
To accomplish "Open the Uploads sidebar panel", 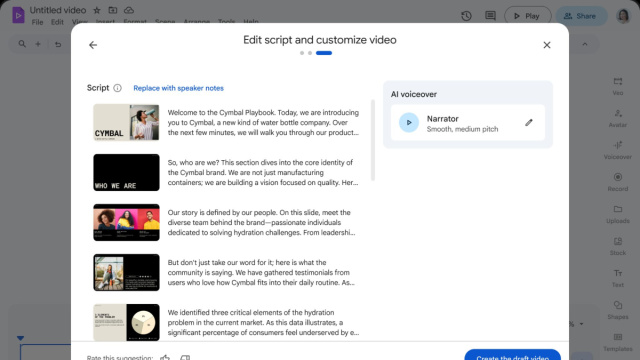I will (x=618, y=214).
